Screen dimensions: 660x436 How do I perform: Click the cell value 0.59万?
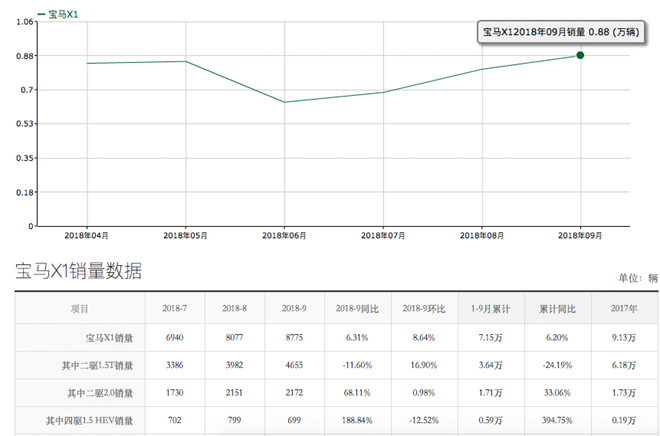click(490, 420)
